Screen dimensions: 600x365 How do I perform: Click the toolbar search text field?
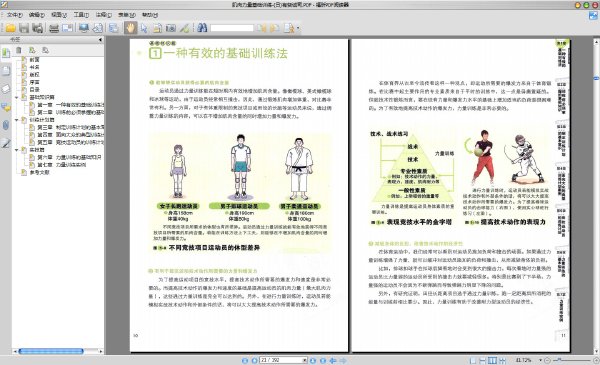click(232, 28)
